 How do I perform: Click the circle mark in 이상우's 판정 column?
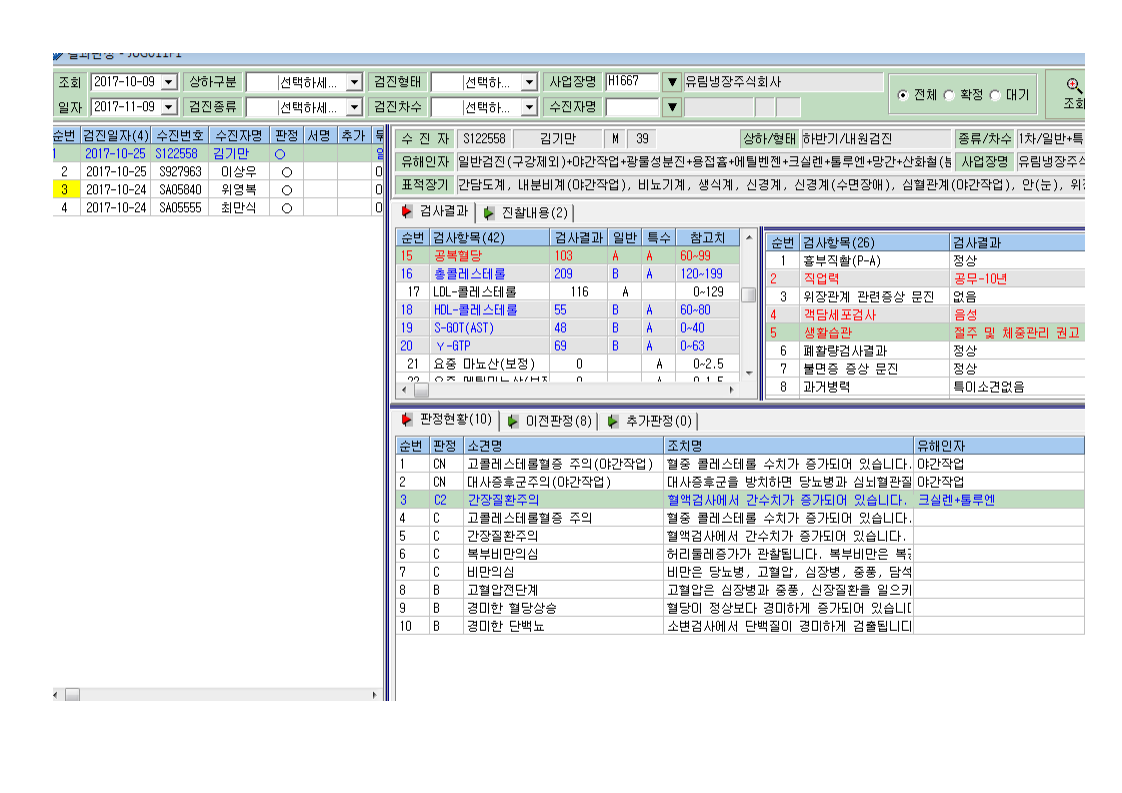287,172
